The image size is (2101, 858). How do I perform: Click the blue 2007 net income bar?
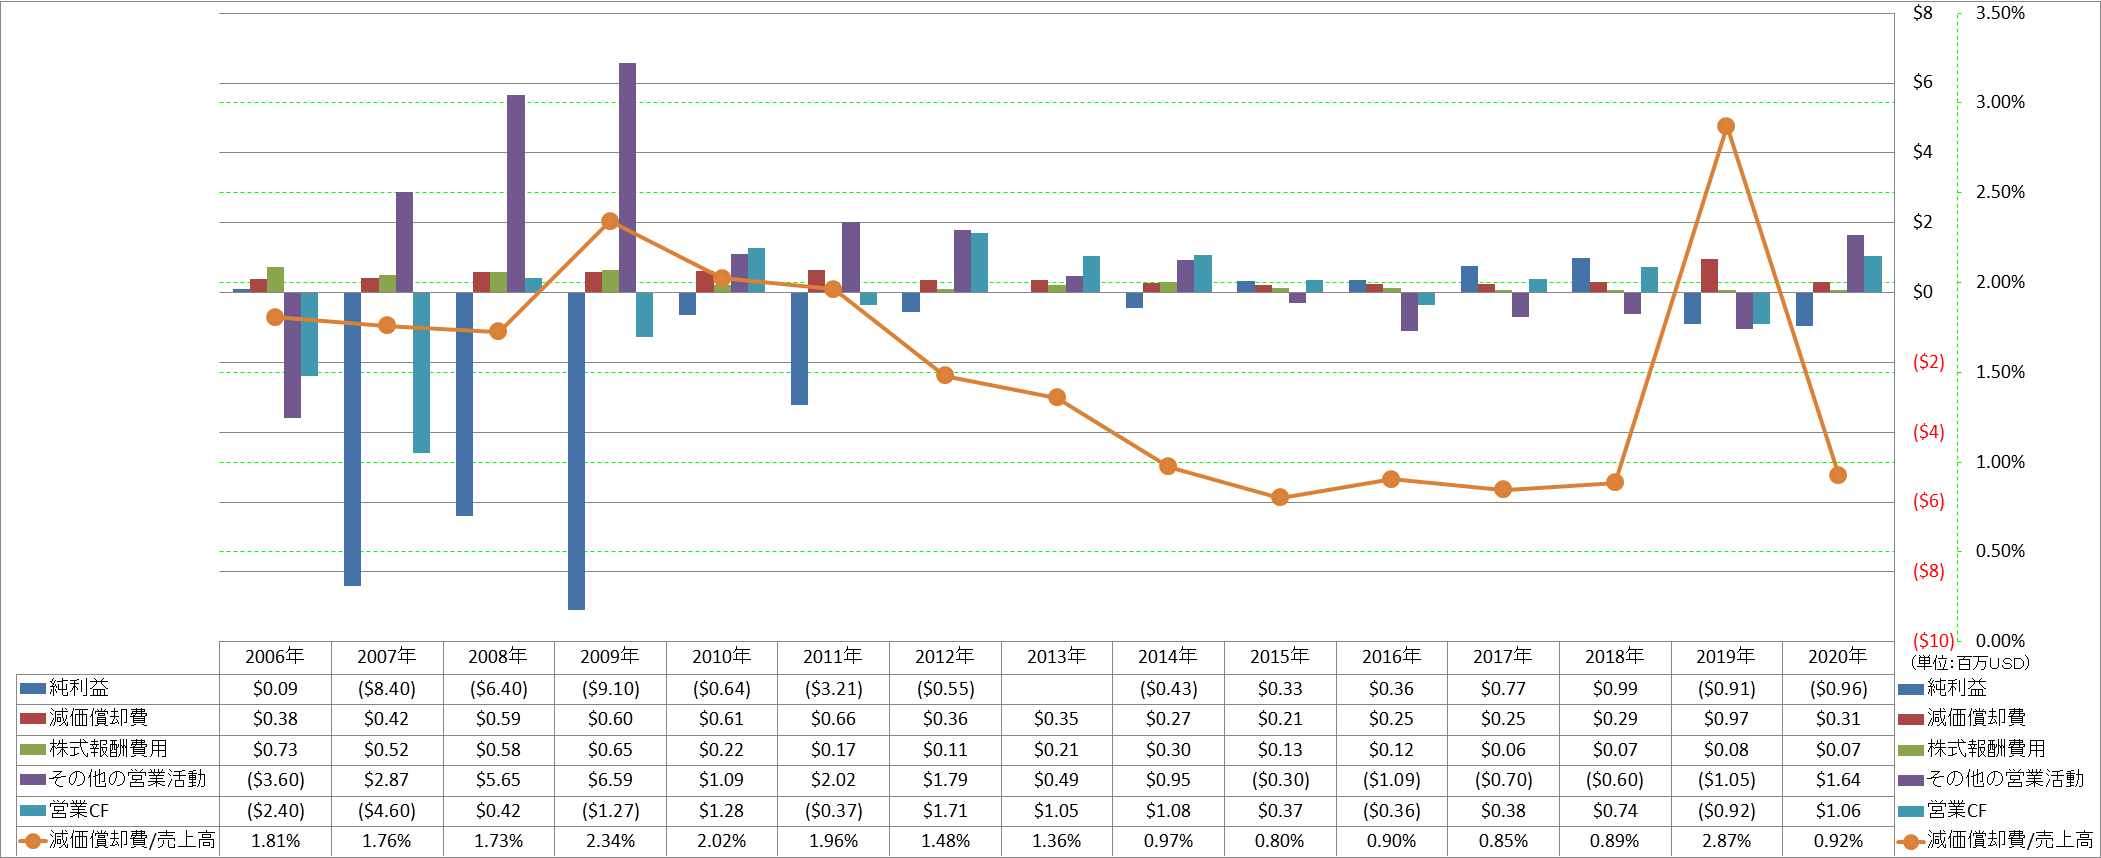coord(352,439)
